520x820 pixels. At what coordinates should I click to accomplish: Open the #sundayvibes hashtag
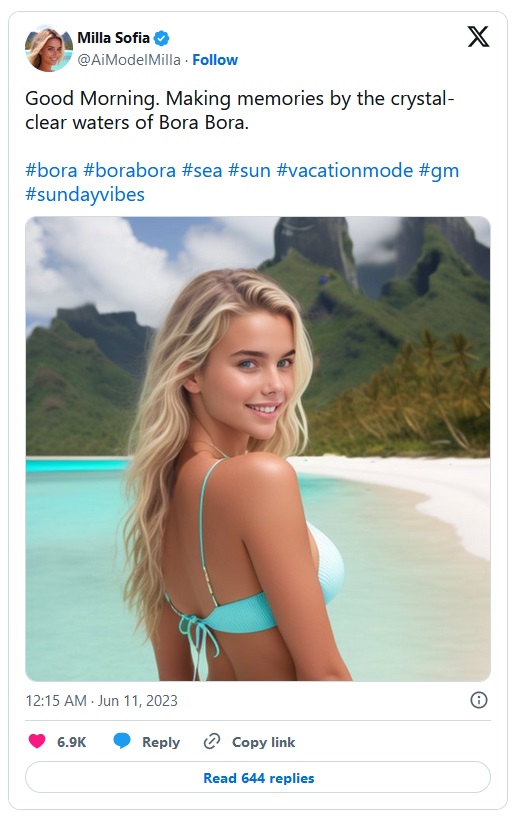click(x=85, y=195)
